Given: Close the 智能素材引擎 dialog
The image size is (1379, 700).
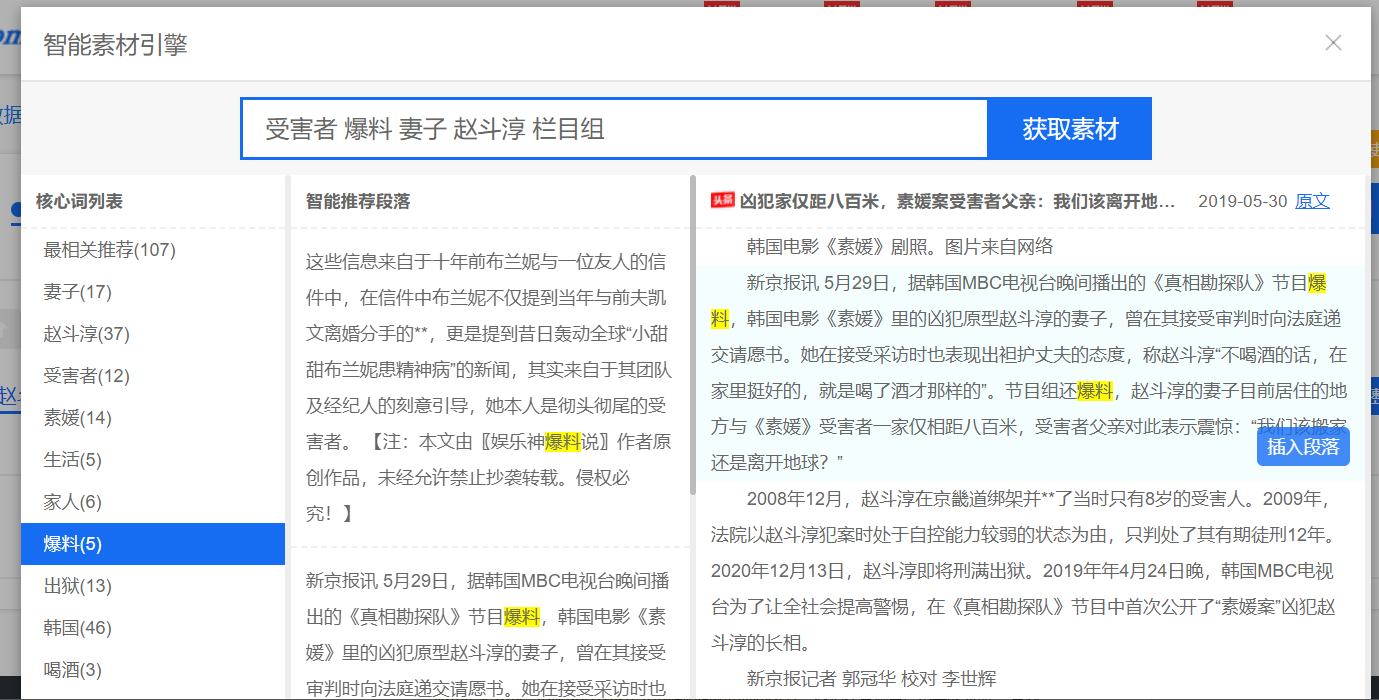Looking at the screenshot, I should (x=1332, y=43).
